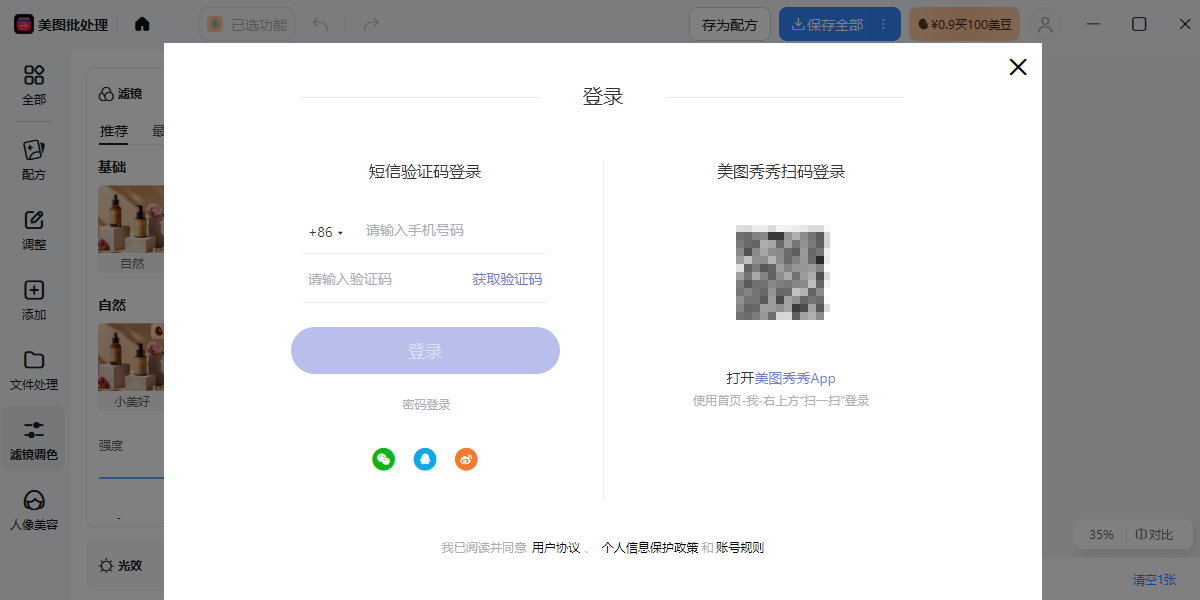Switch to 密码登录 method
The width and height of the screenshot is (1200, 600).
click(x=426, y=404)
